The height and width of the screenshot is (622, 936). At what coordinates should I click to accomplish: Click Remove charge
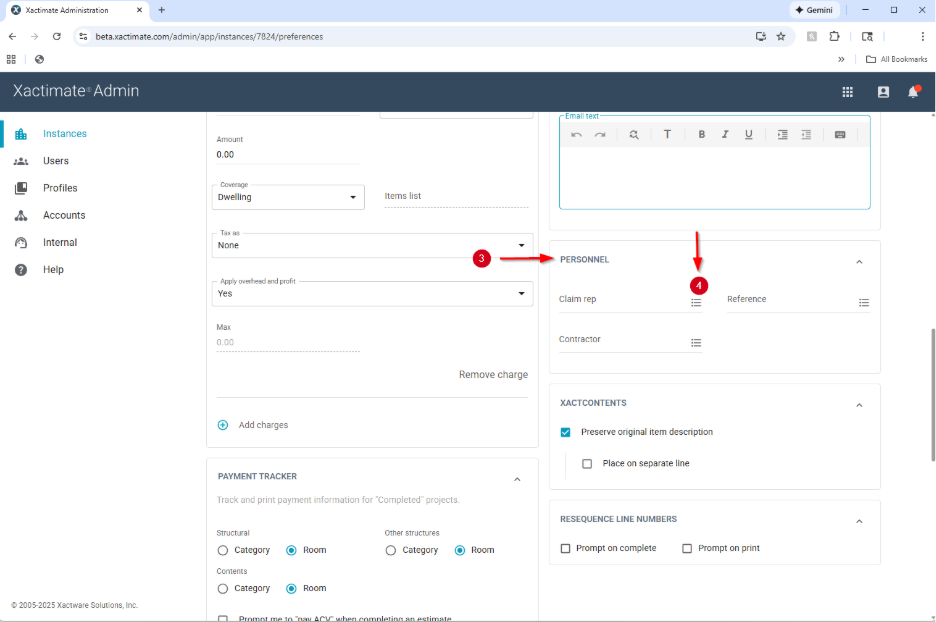(x=493, y=375)
